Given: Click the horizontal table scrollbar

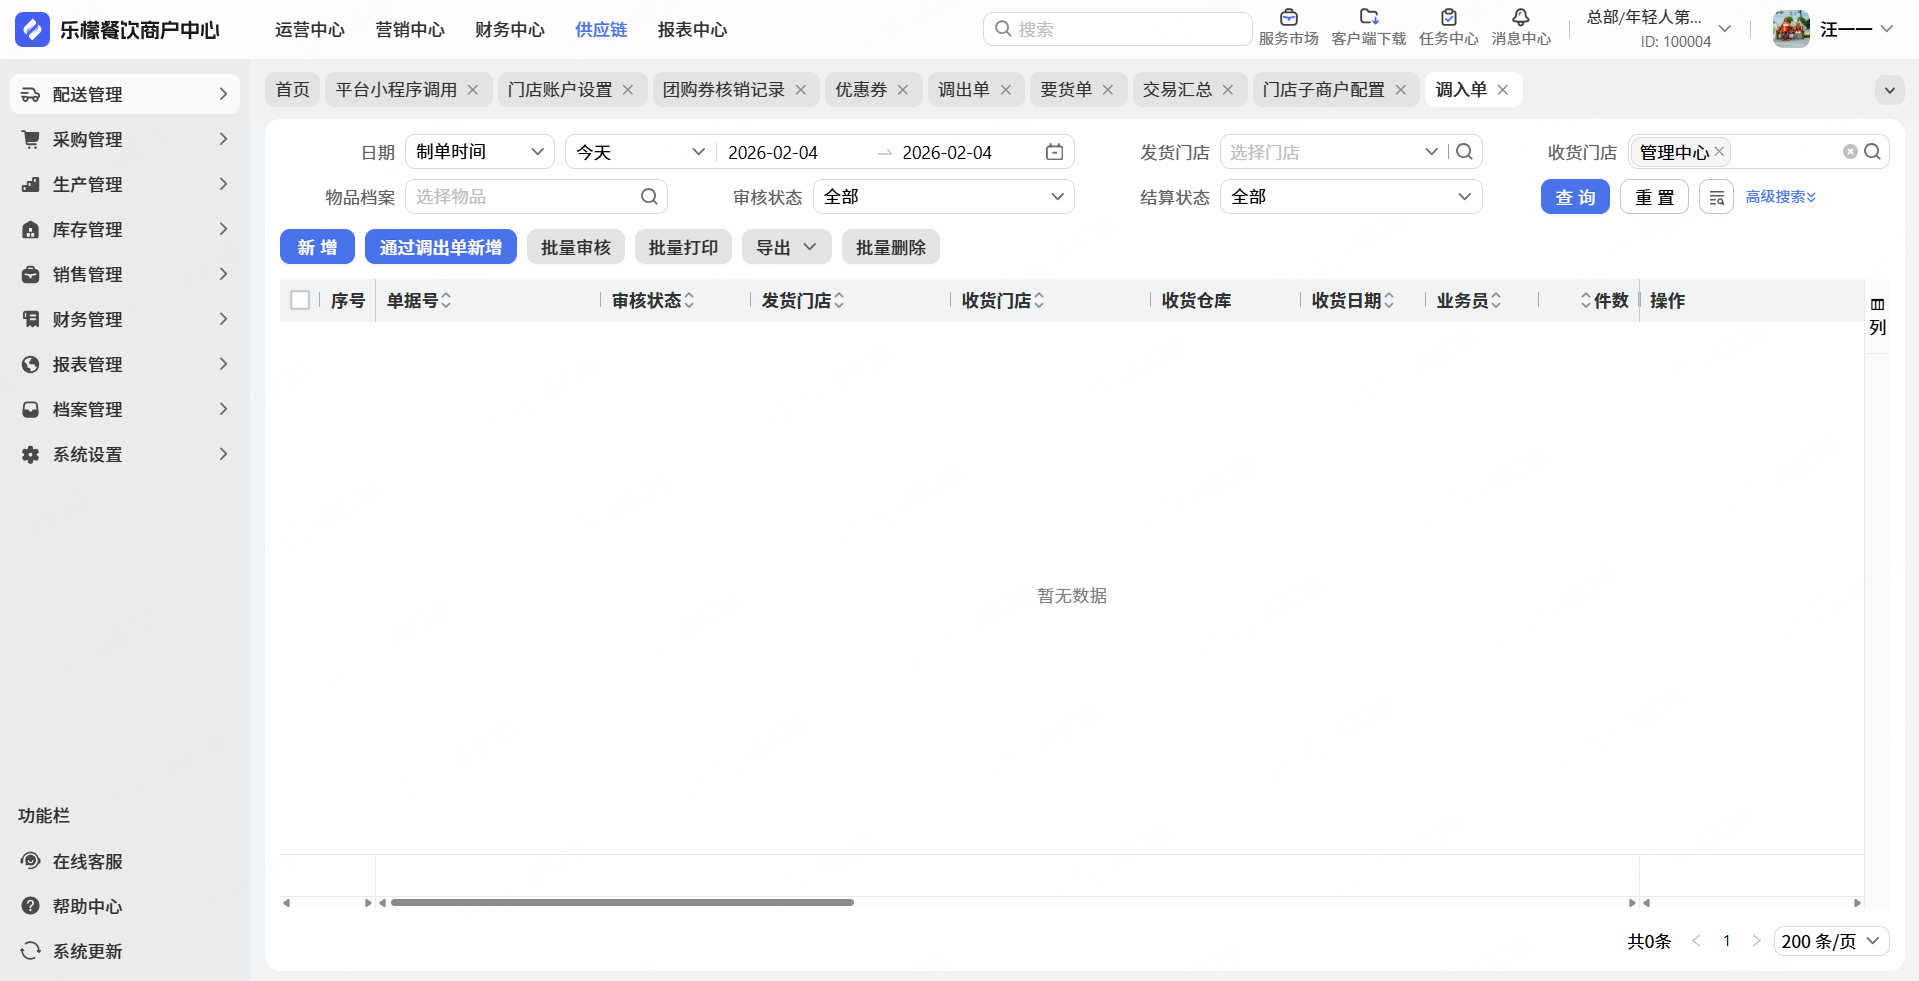Looking at the screenshot, I should coord(622,902).
